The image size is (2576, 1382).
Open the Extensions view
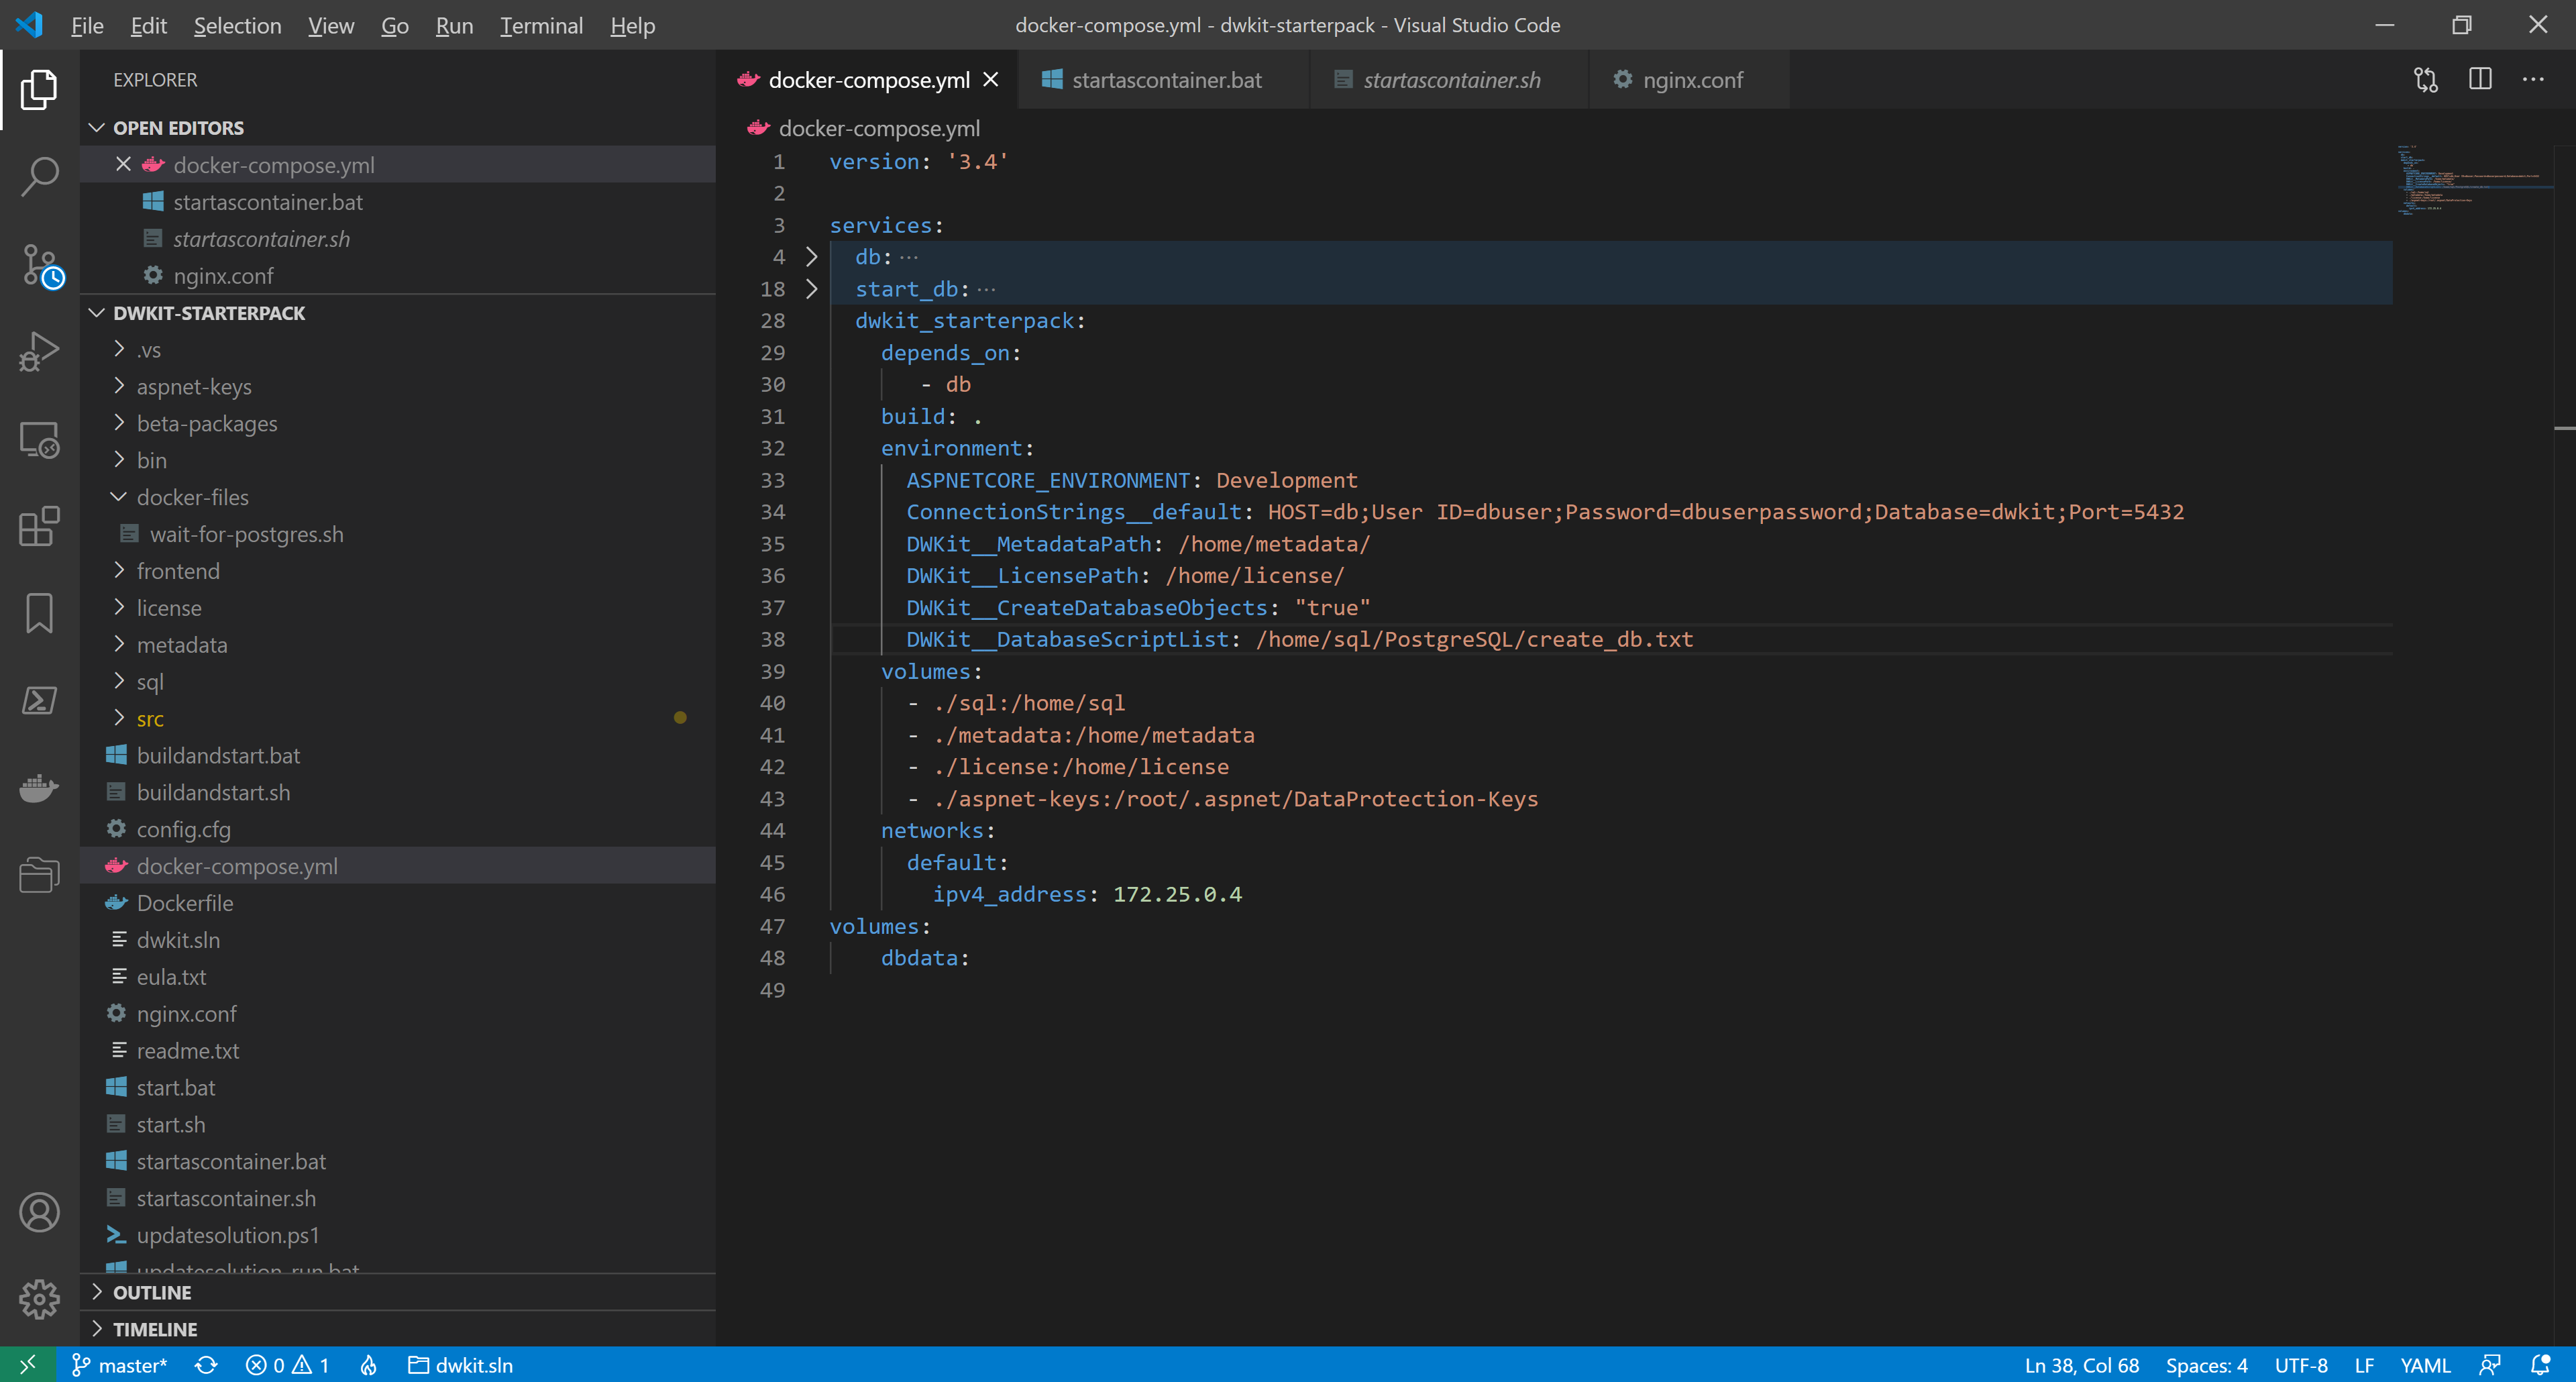[x=39, y=527]
